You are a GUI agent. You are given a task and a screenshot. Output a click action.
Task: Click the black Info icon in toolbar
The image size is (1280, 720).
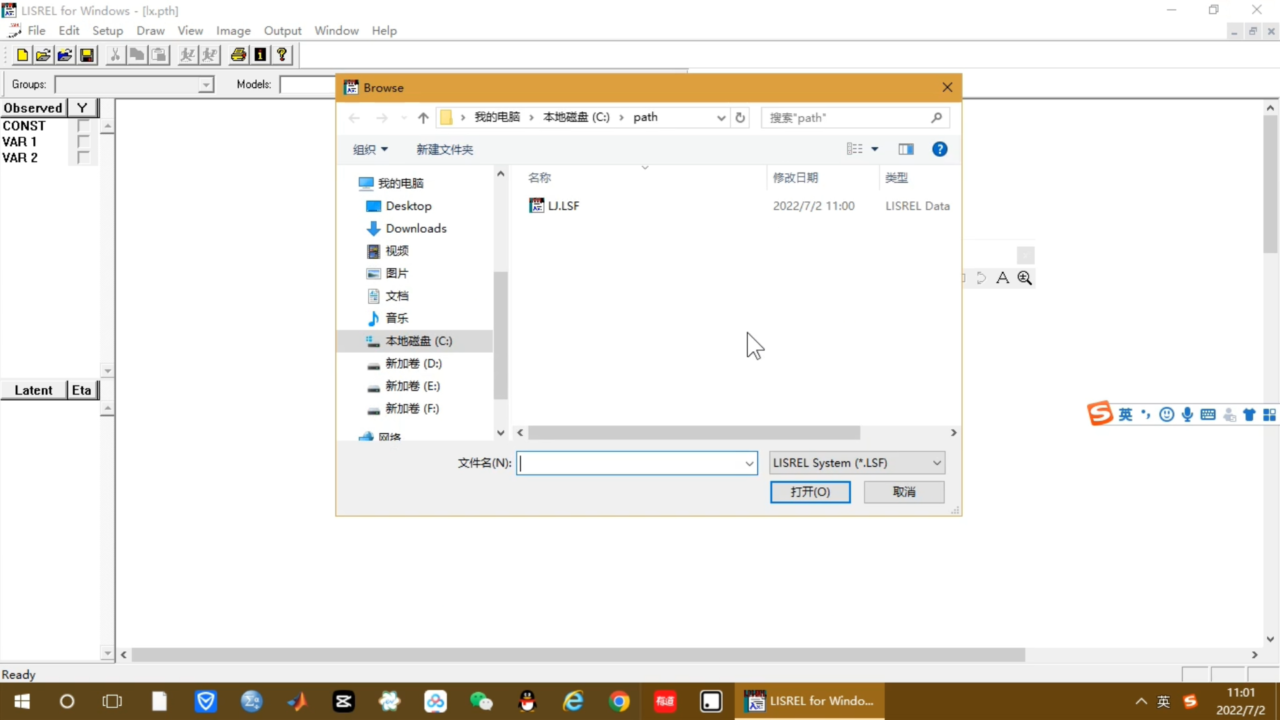click(x=260, y=55)
